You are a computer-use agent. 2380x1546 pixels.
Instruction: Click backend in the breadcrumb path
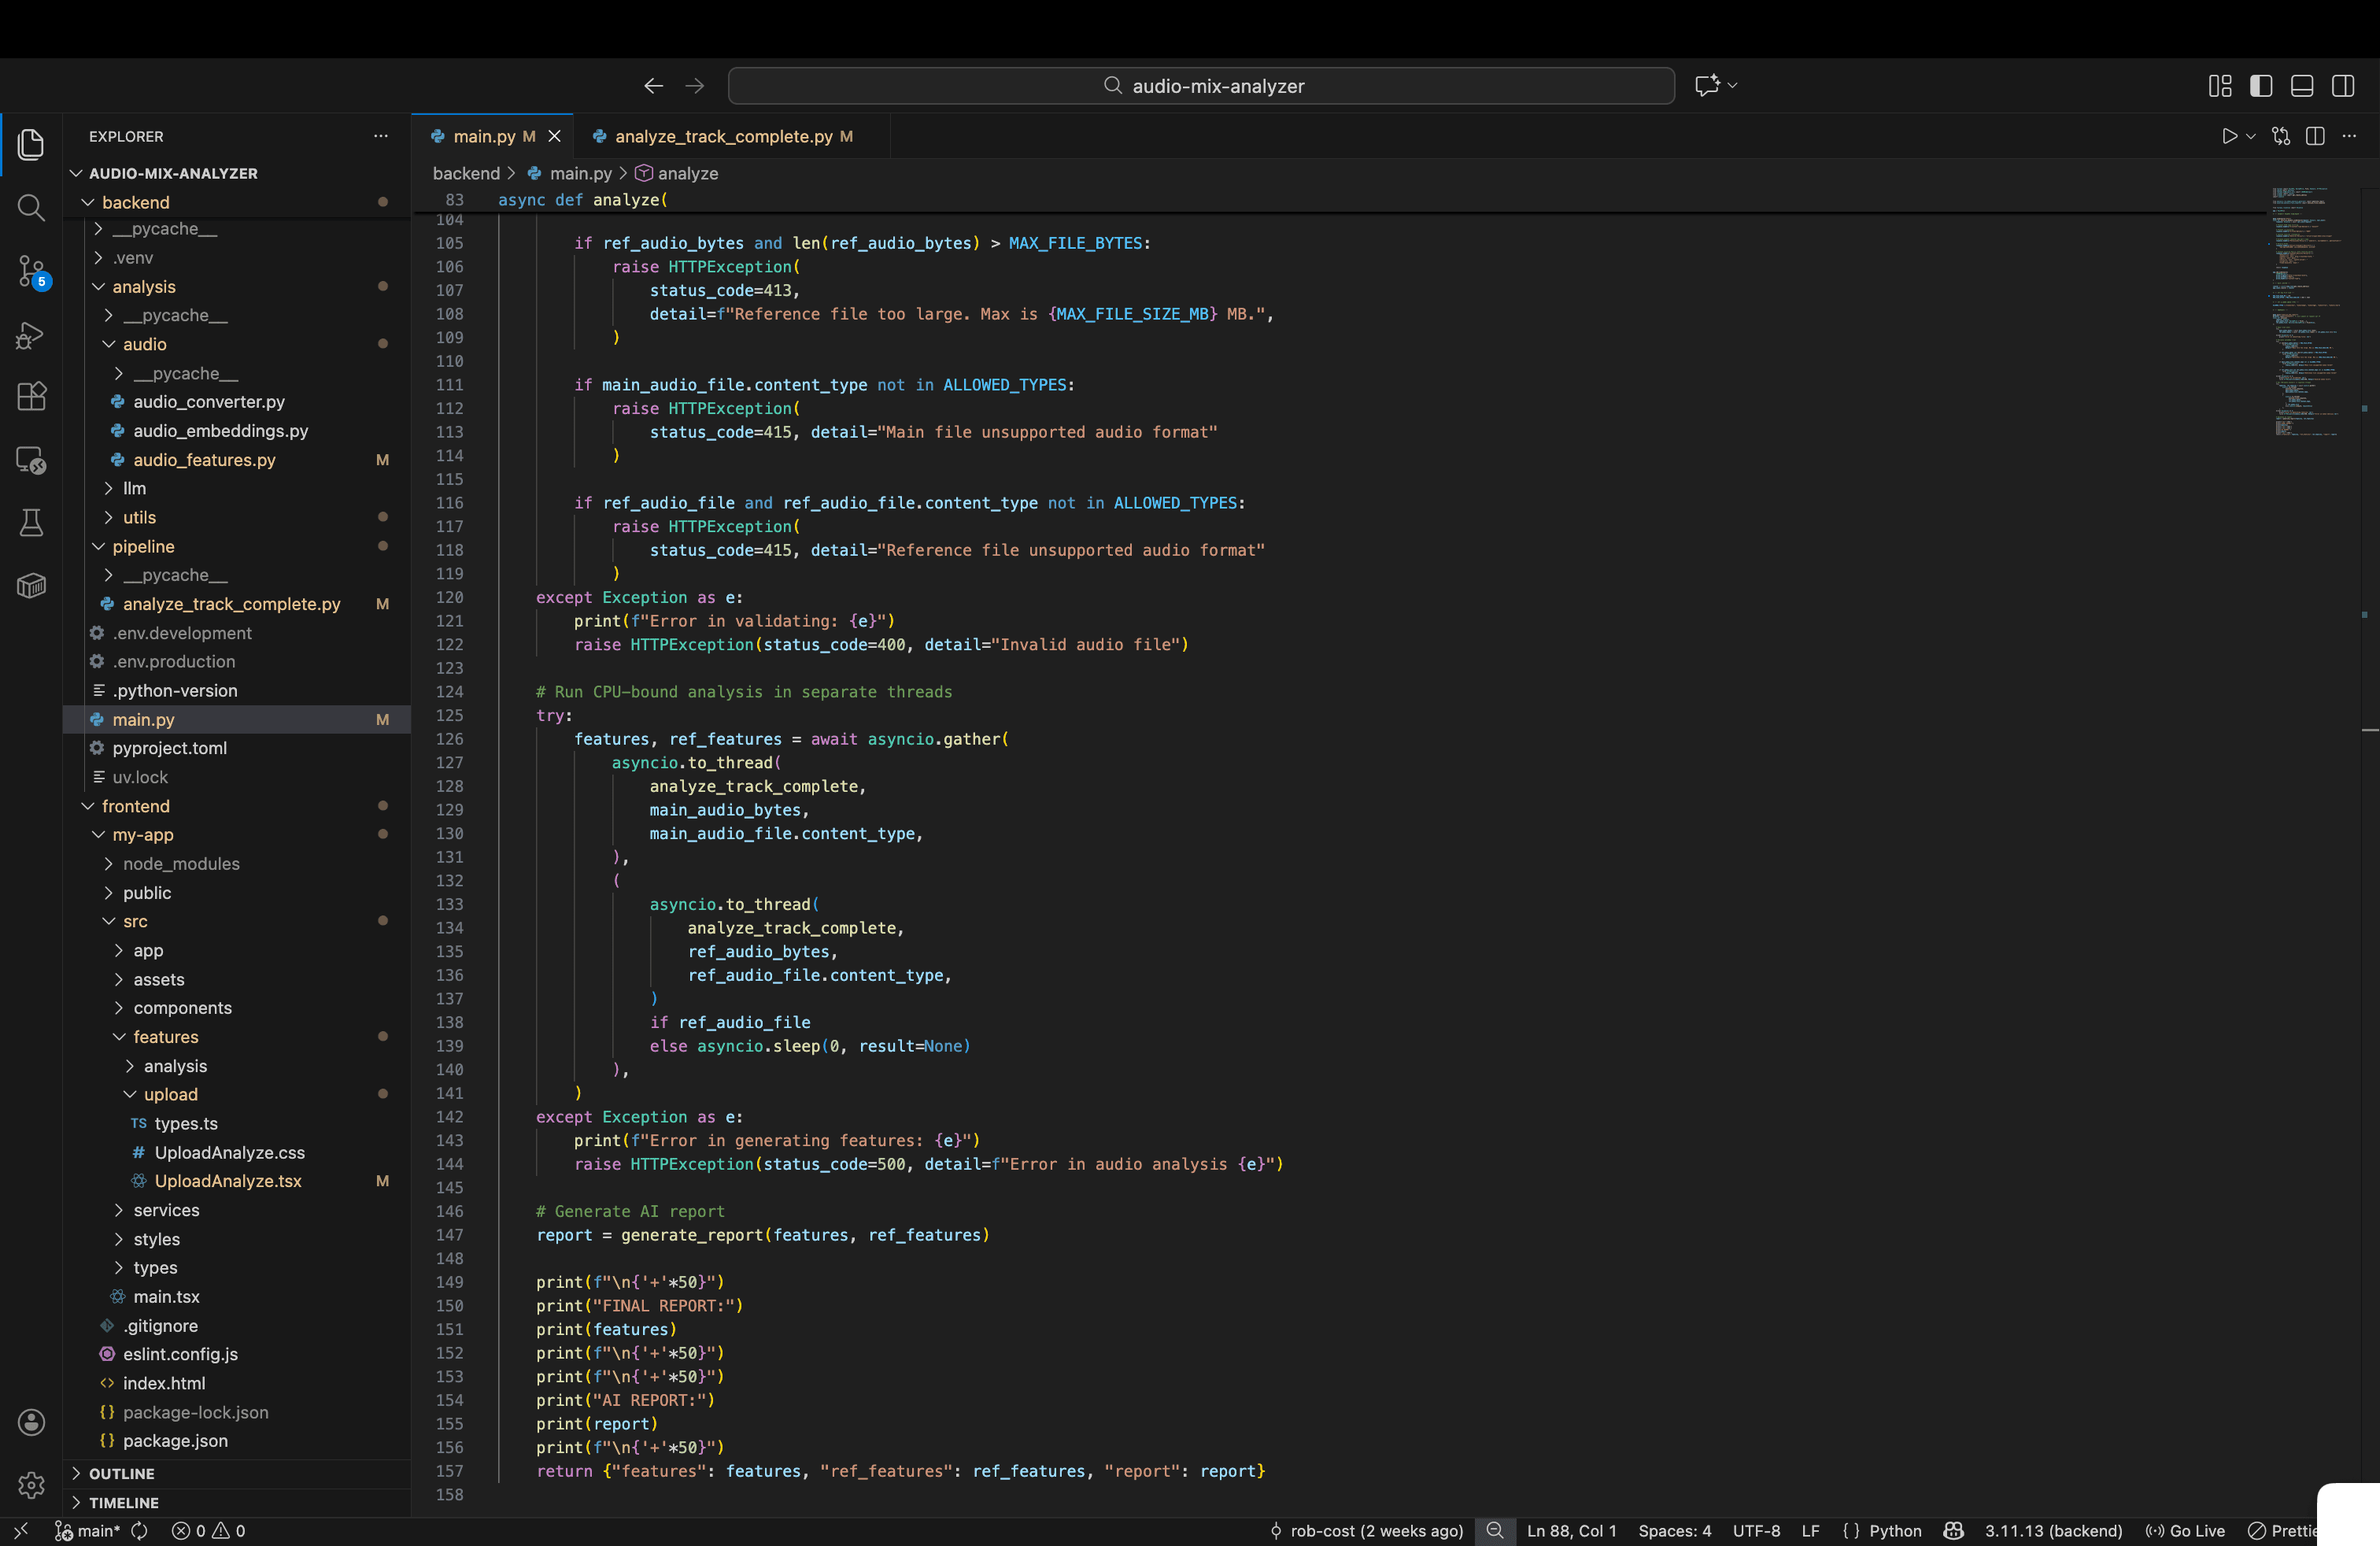click(x=466, y=173)
